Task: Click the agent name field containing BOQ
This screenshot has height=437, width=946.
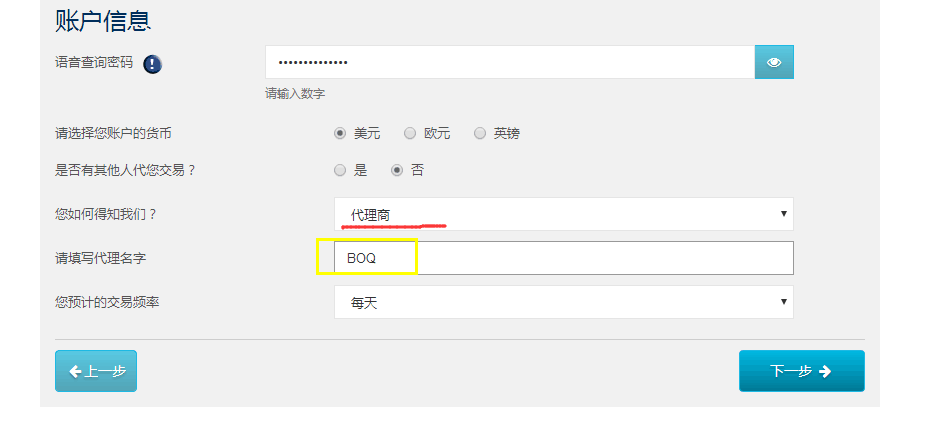Action: coord(563,258)
